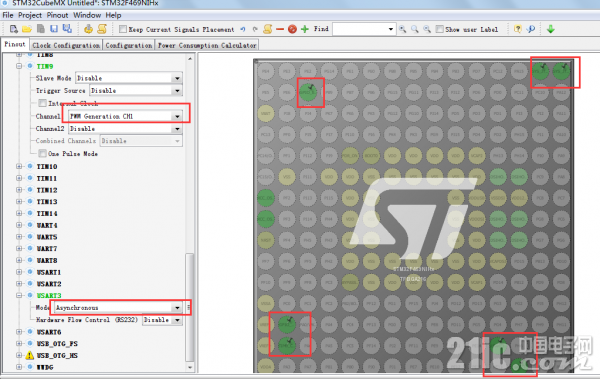The height and width of the screenshot is (379, 600).
Task: Click the yellow help question mark icon
Action: point(518,29)
